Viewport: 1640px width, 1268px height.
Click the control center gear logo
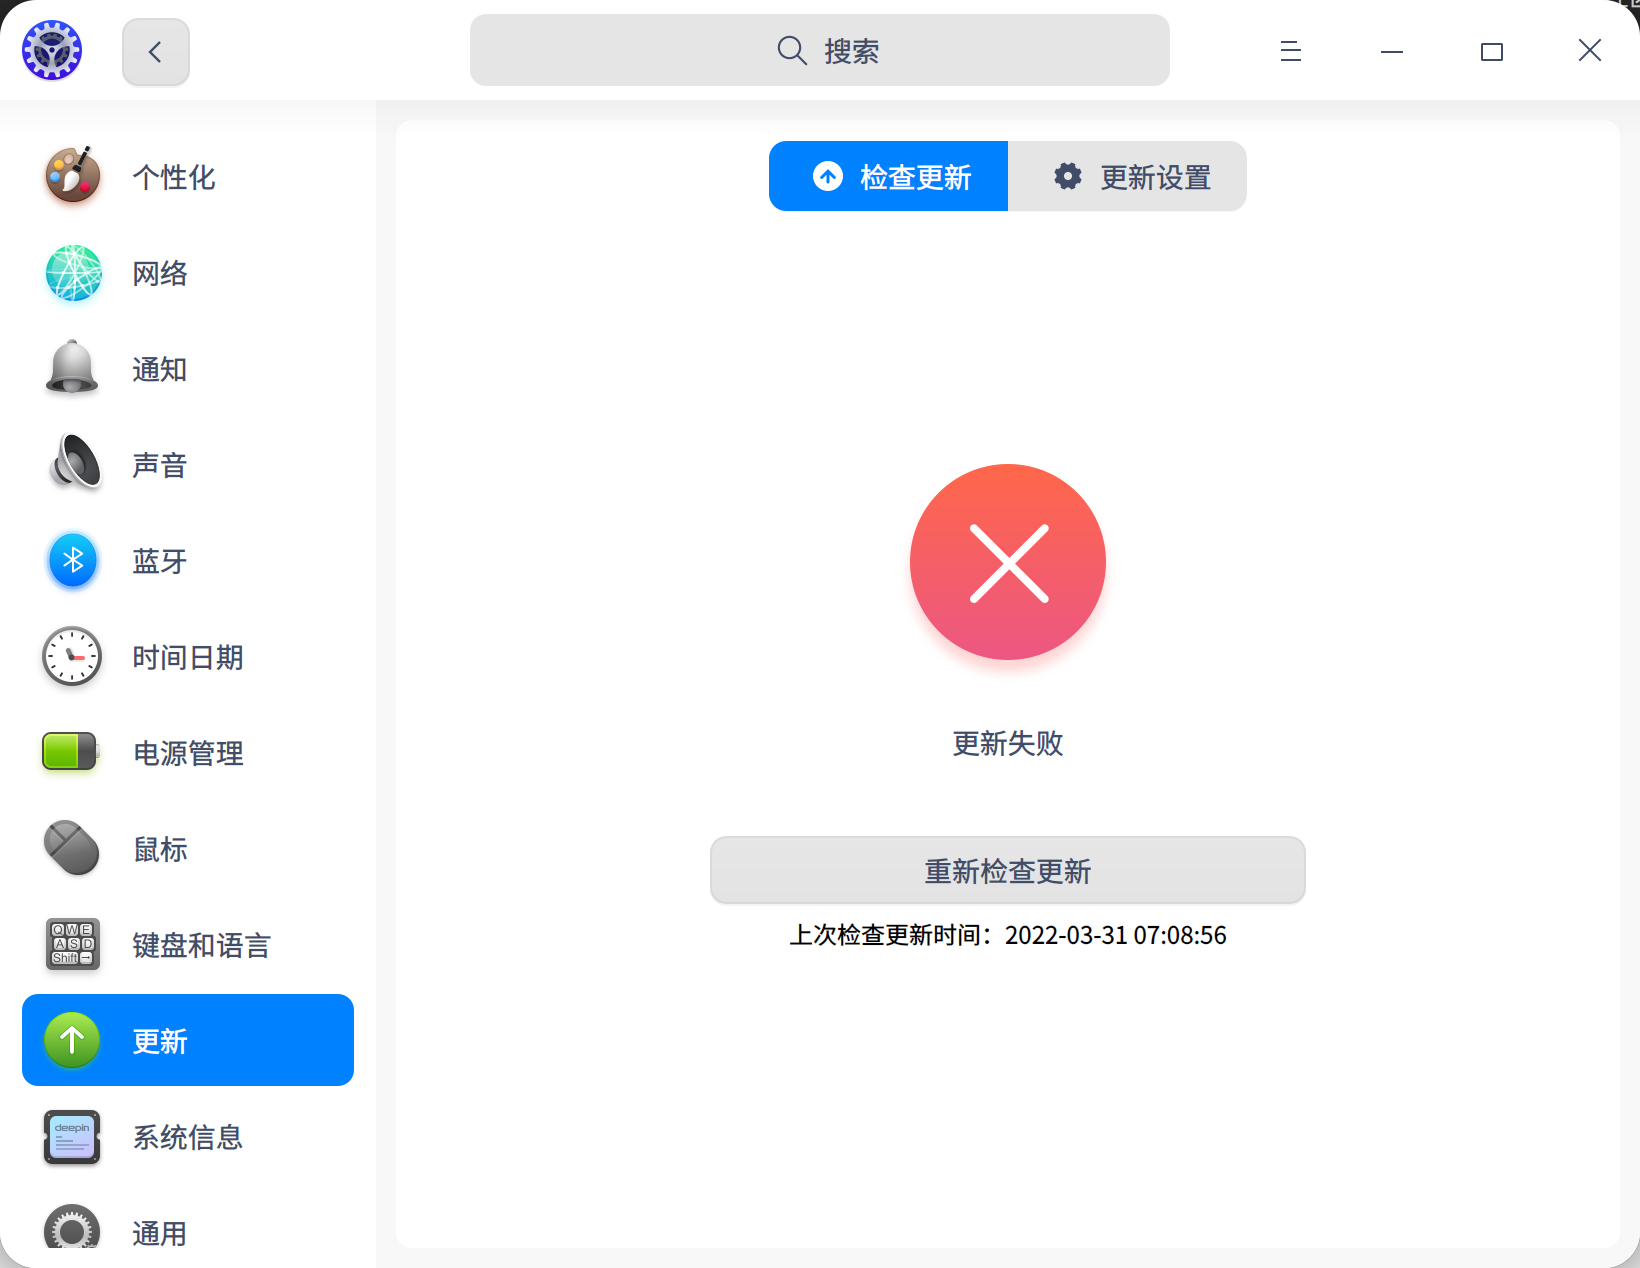point(51,49)
